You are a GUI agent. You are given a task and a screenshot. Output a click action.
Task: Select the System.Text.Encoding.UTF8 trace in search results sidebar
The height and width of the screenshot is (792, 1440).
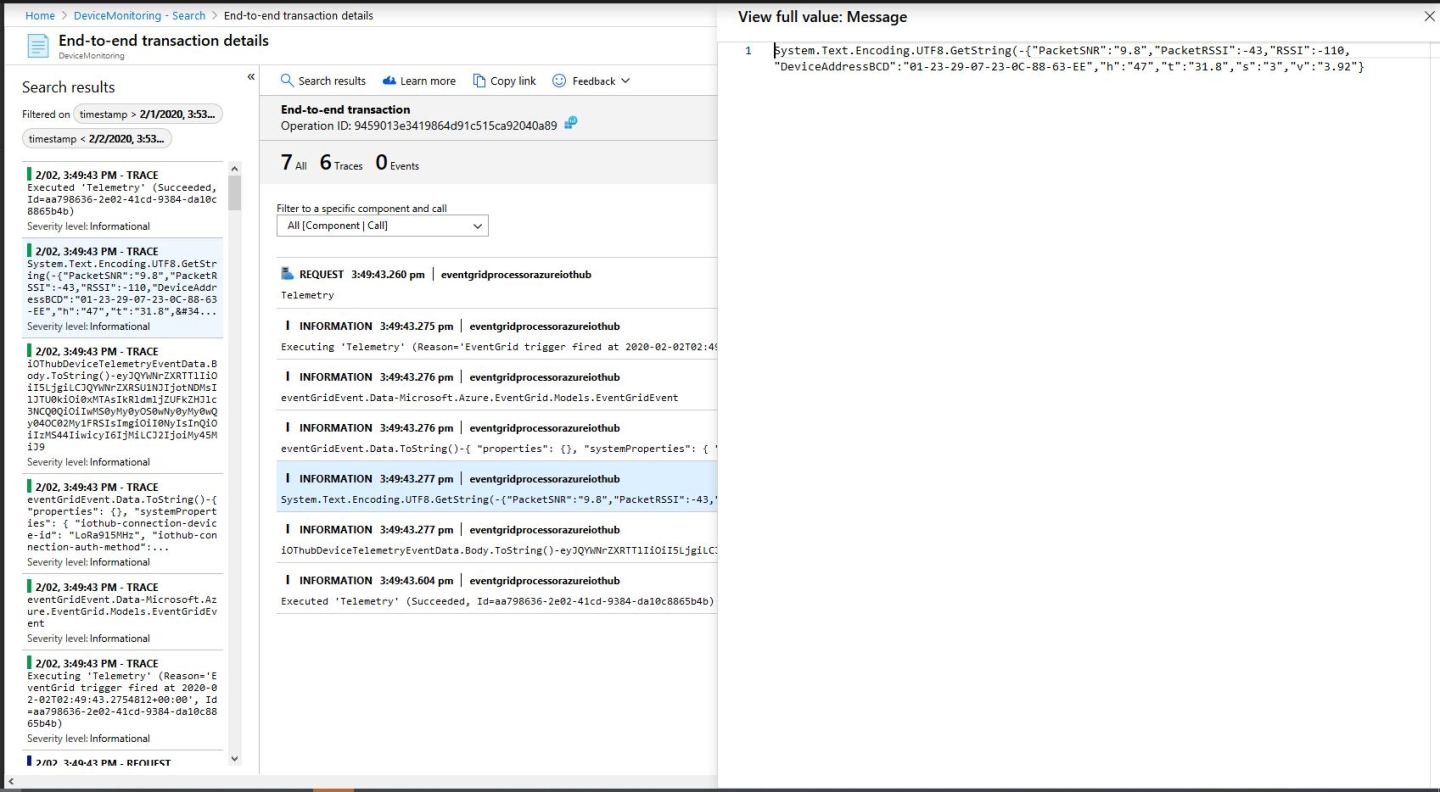click(123, 288)
